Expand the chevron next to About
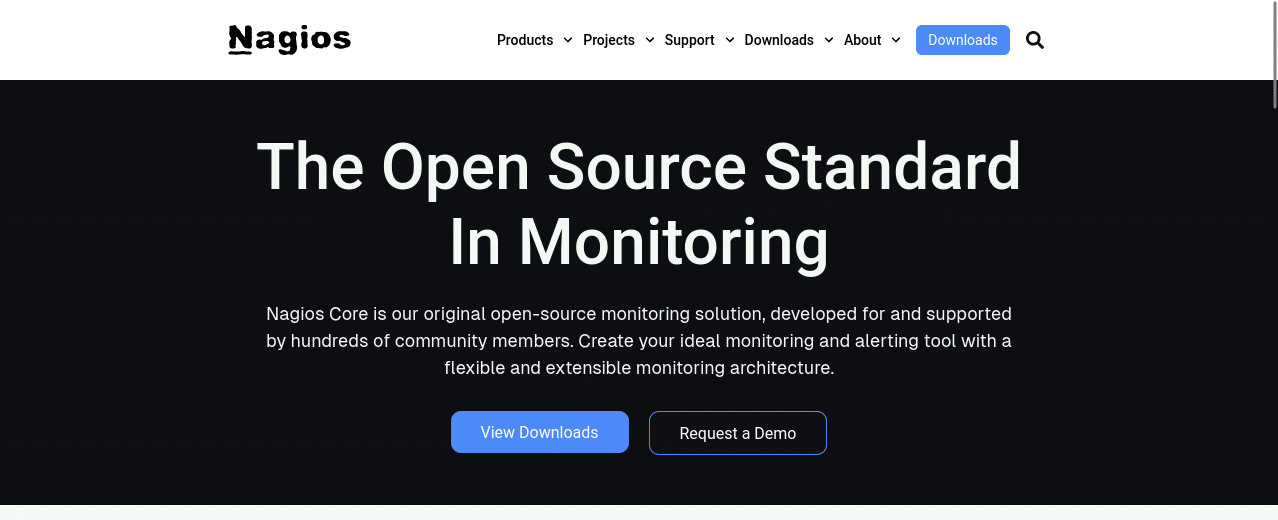Screen dimensions: 1278x520 click(896, 40)
